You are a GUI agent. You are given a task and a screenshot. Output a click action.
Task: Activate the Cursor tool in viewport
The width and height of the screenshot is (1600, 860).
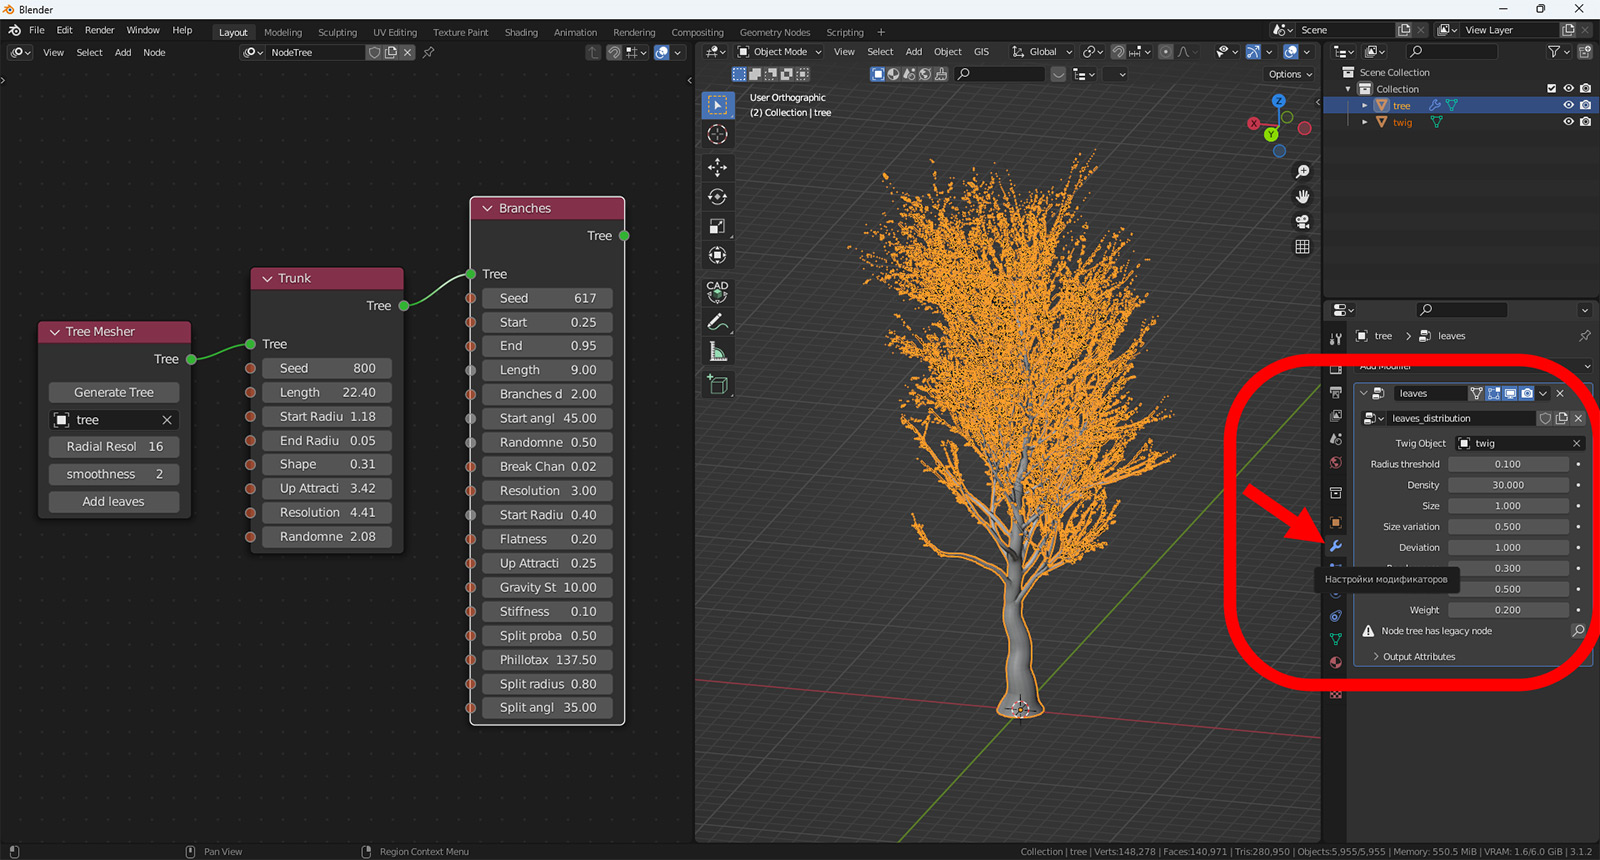pyautogui.click(x=717, y=134)
